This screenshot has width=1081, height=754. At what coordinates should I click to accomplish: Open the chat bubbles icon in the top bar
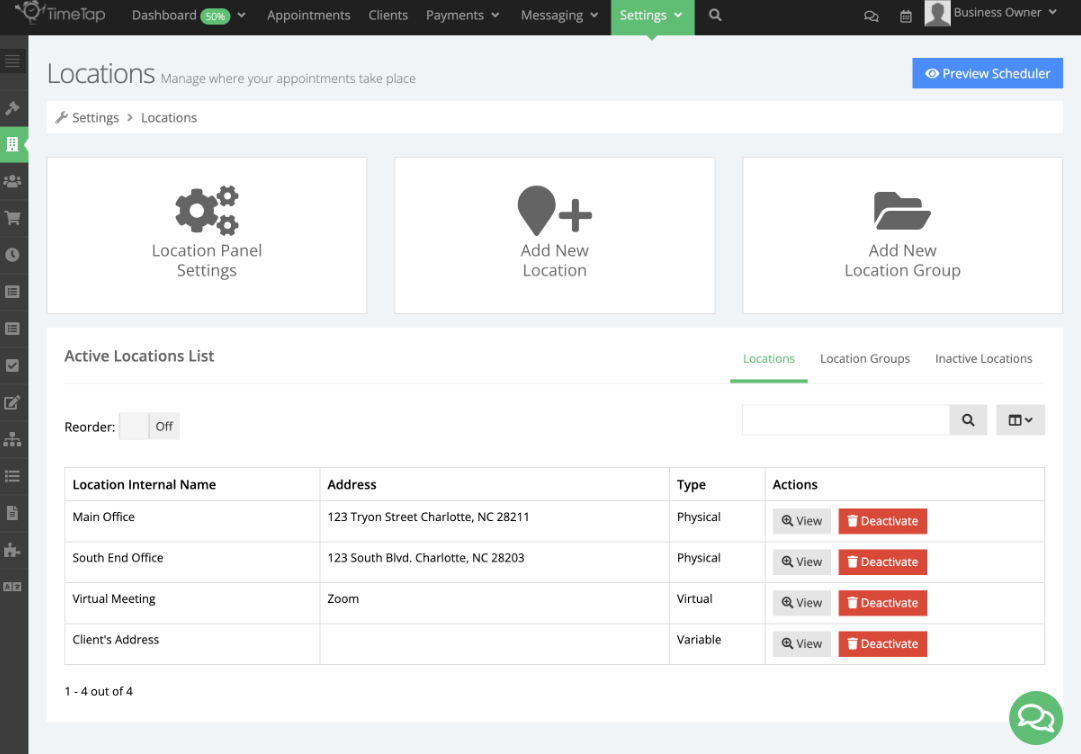871,16
